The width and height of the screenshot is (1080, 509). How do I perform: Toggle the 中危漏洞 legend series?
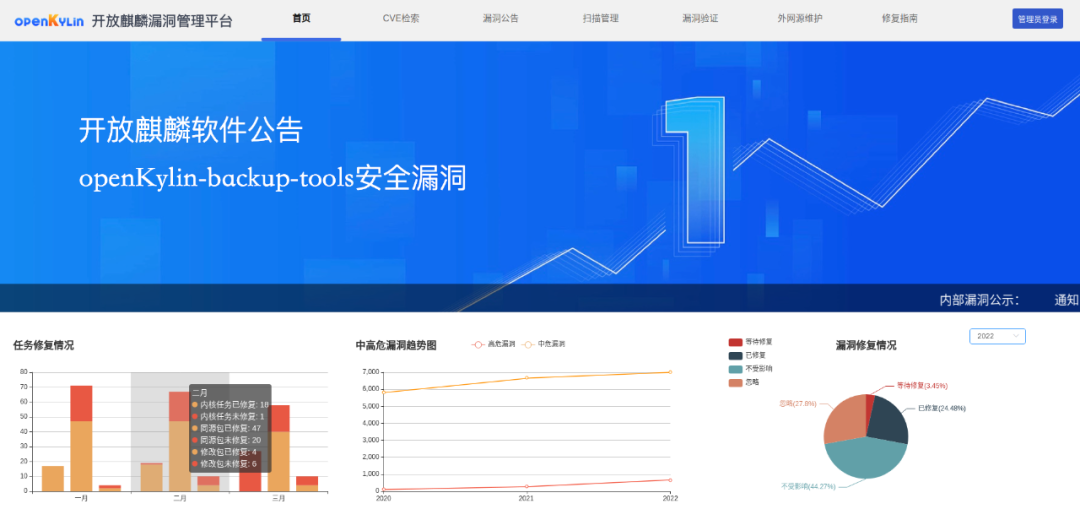[x=544, y=344]
